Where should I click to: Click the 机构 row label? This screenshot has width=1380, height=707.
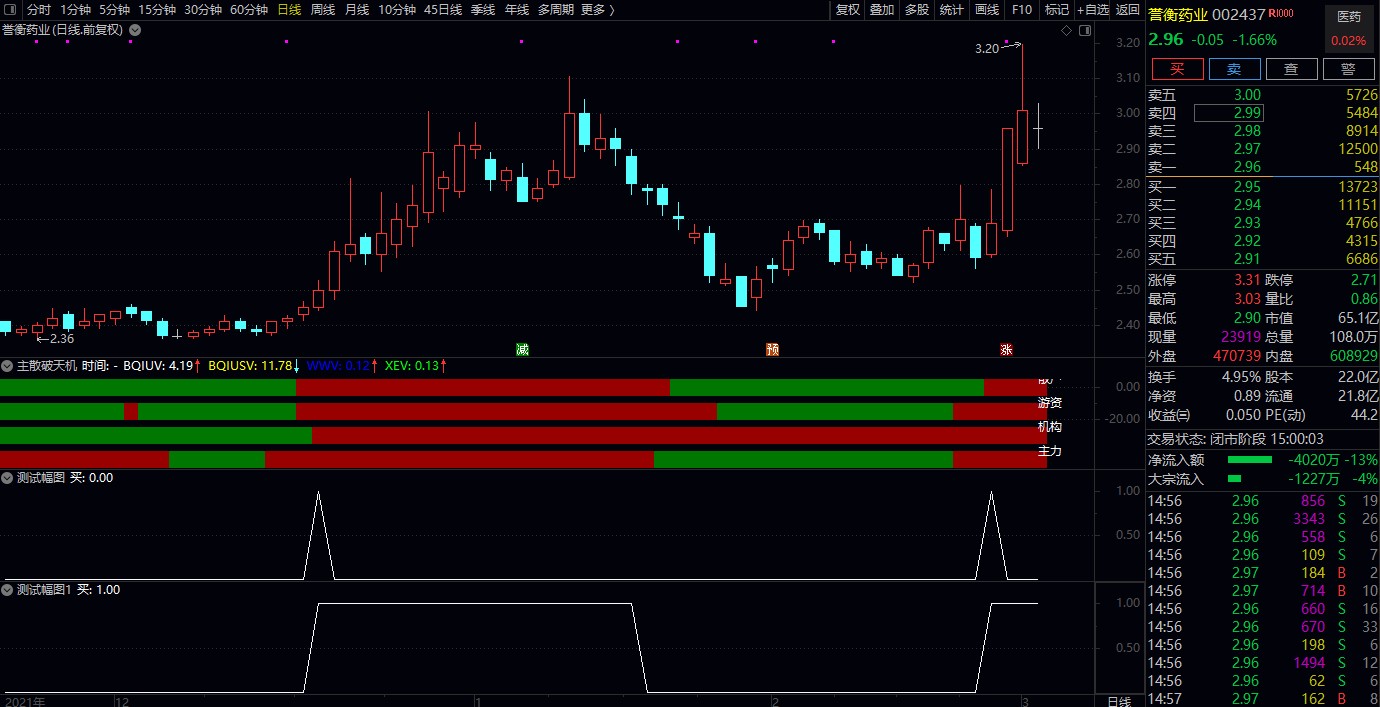point(1050,427)
